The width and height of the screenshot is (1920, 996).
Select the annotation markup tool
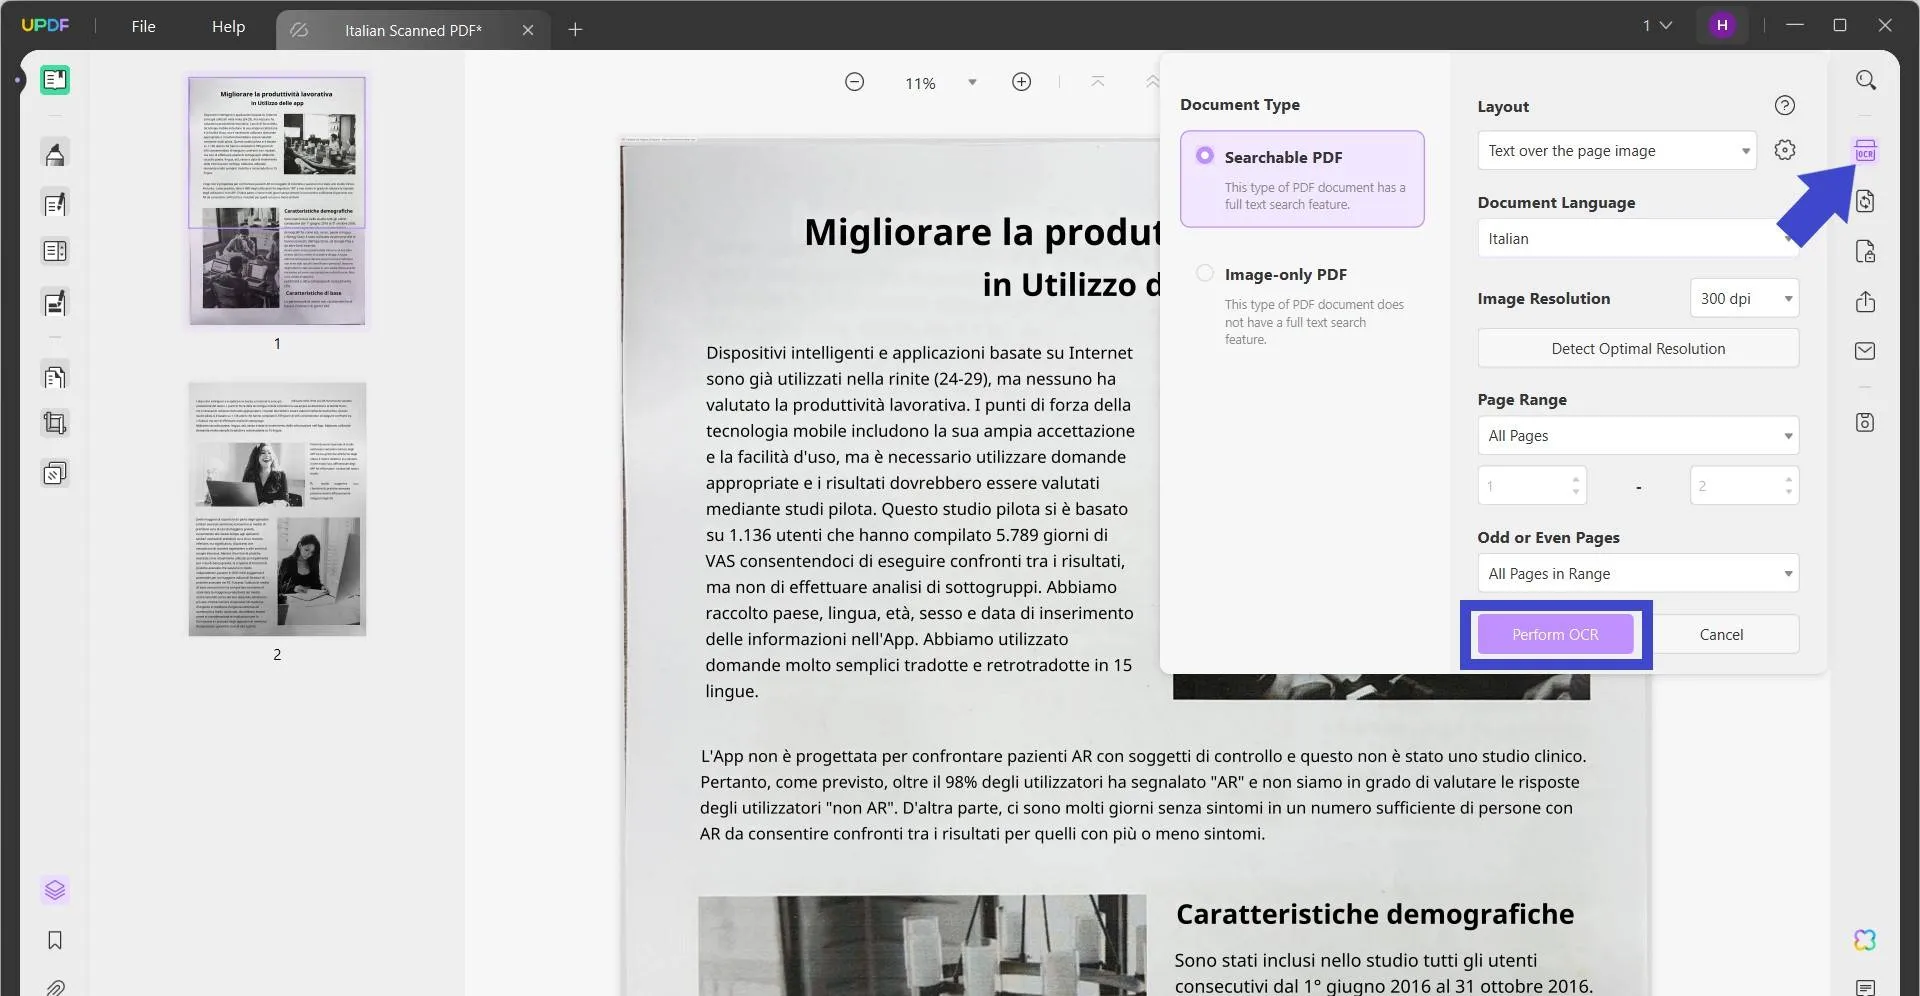point(55,153)
